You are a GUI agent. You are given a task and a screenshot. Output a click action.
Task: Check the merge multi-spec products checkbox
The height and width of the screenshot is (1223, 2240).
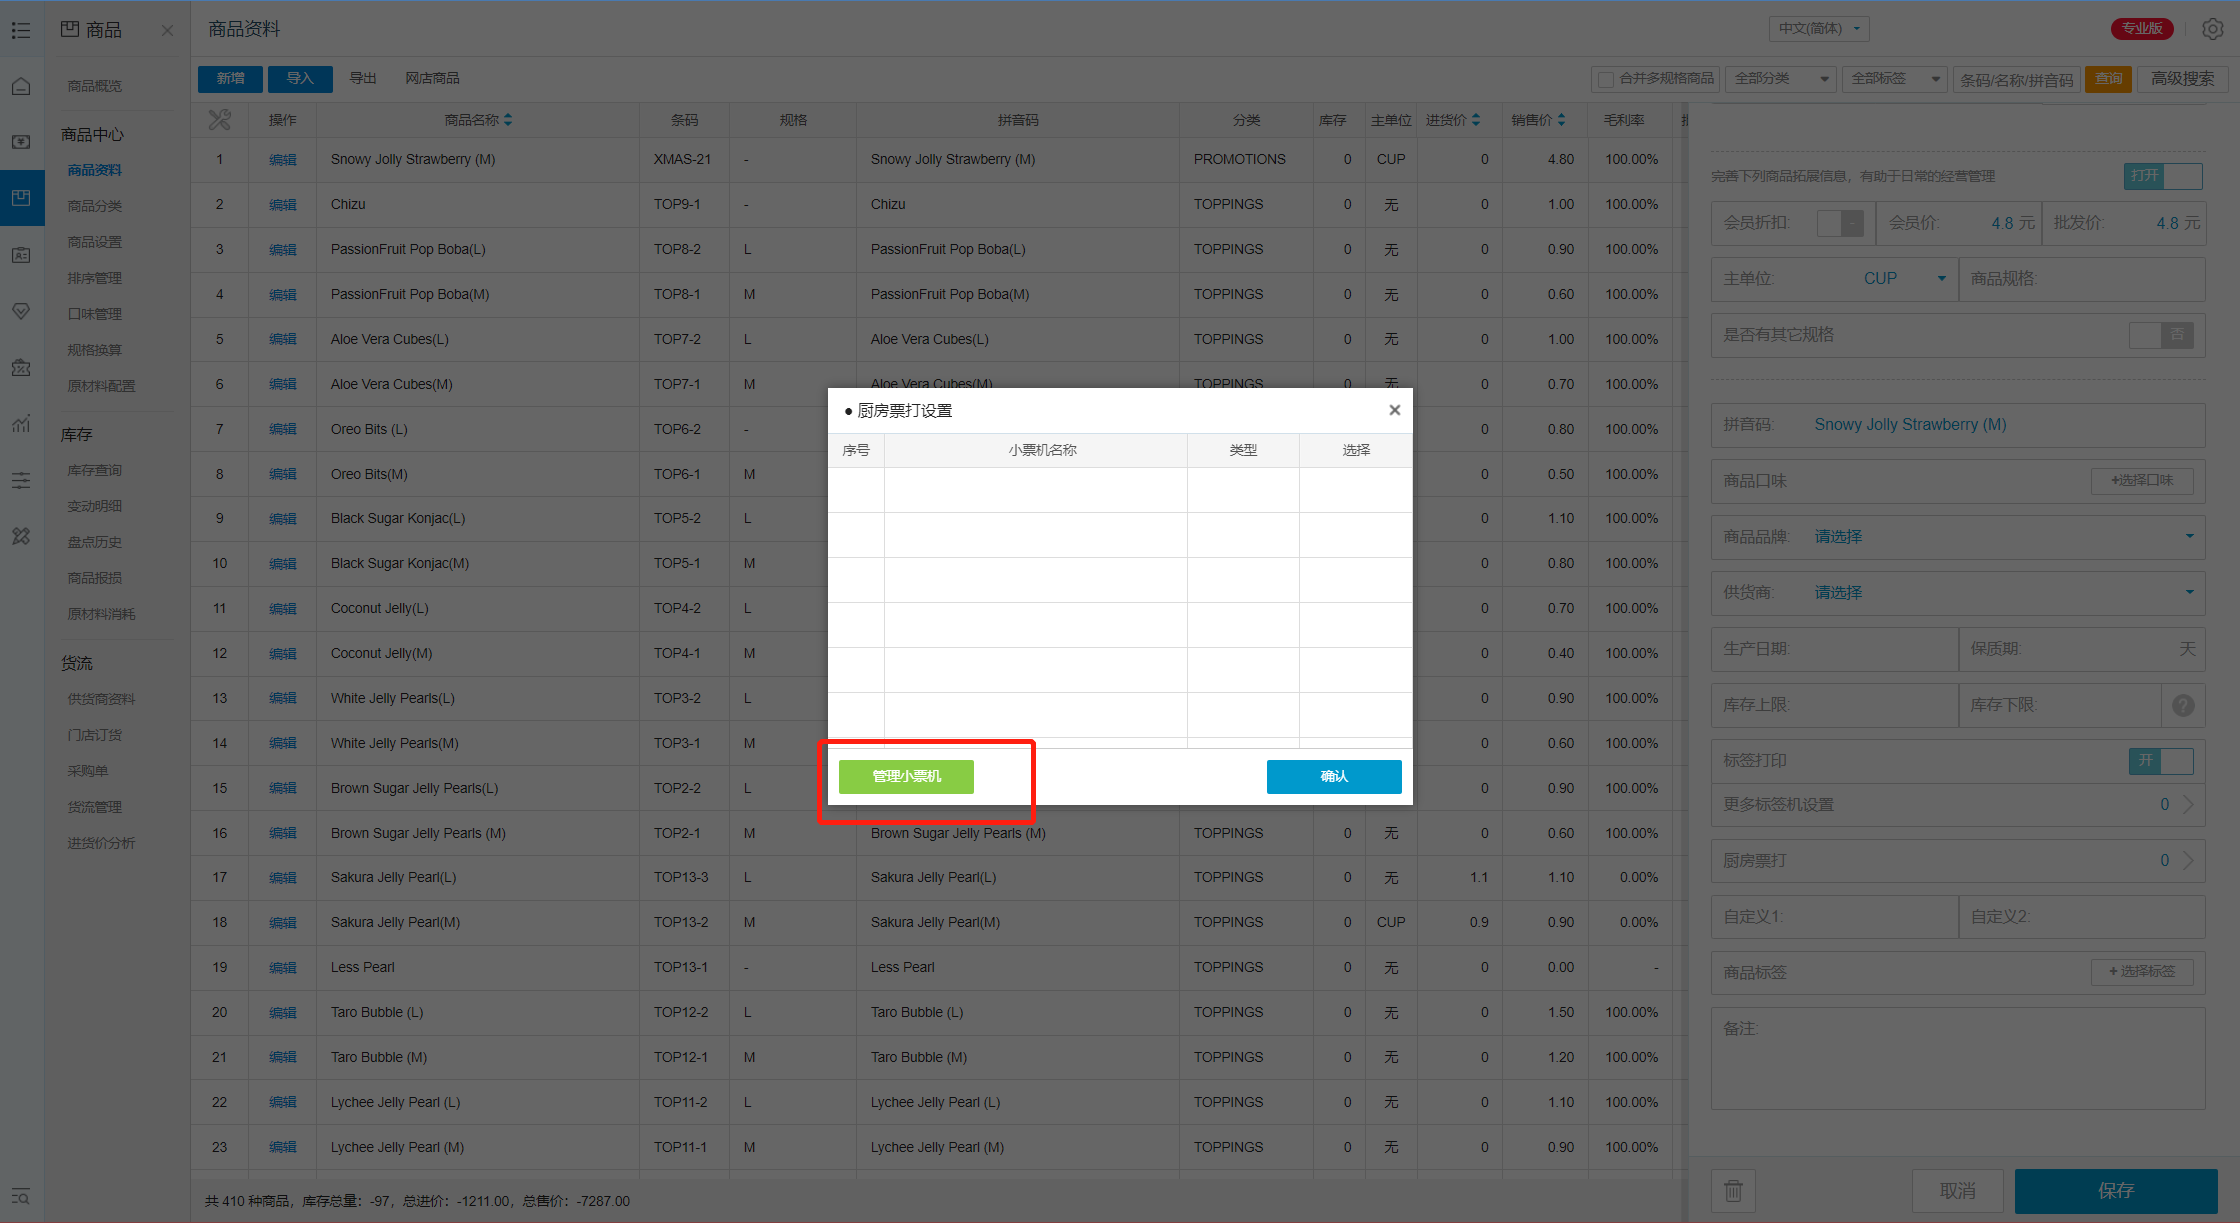[1606, 79]
